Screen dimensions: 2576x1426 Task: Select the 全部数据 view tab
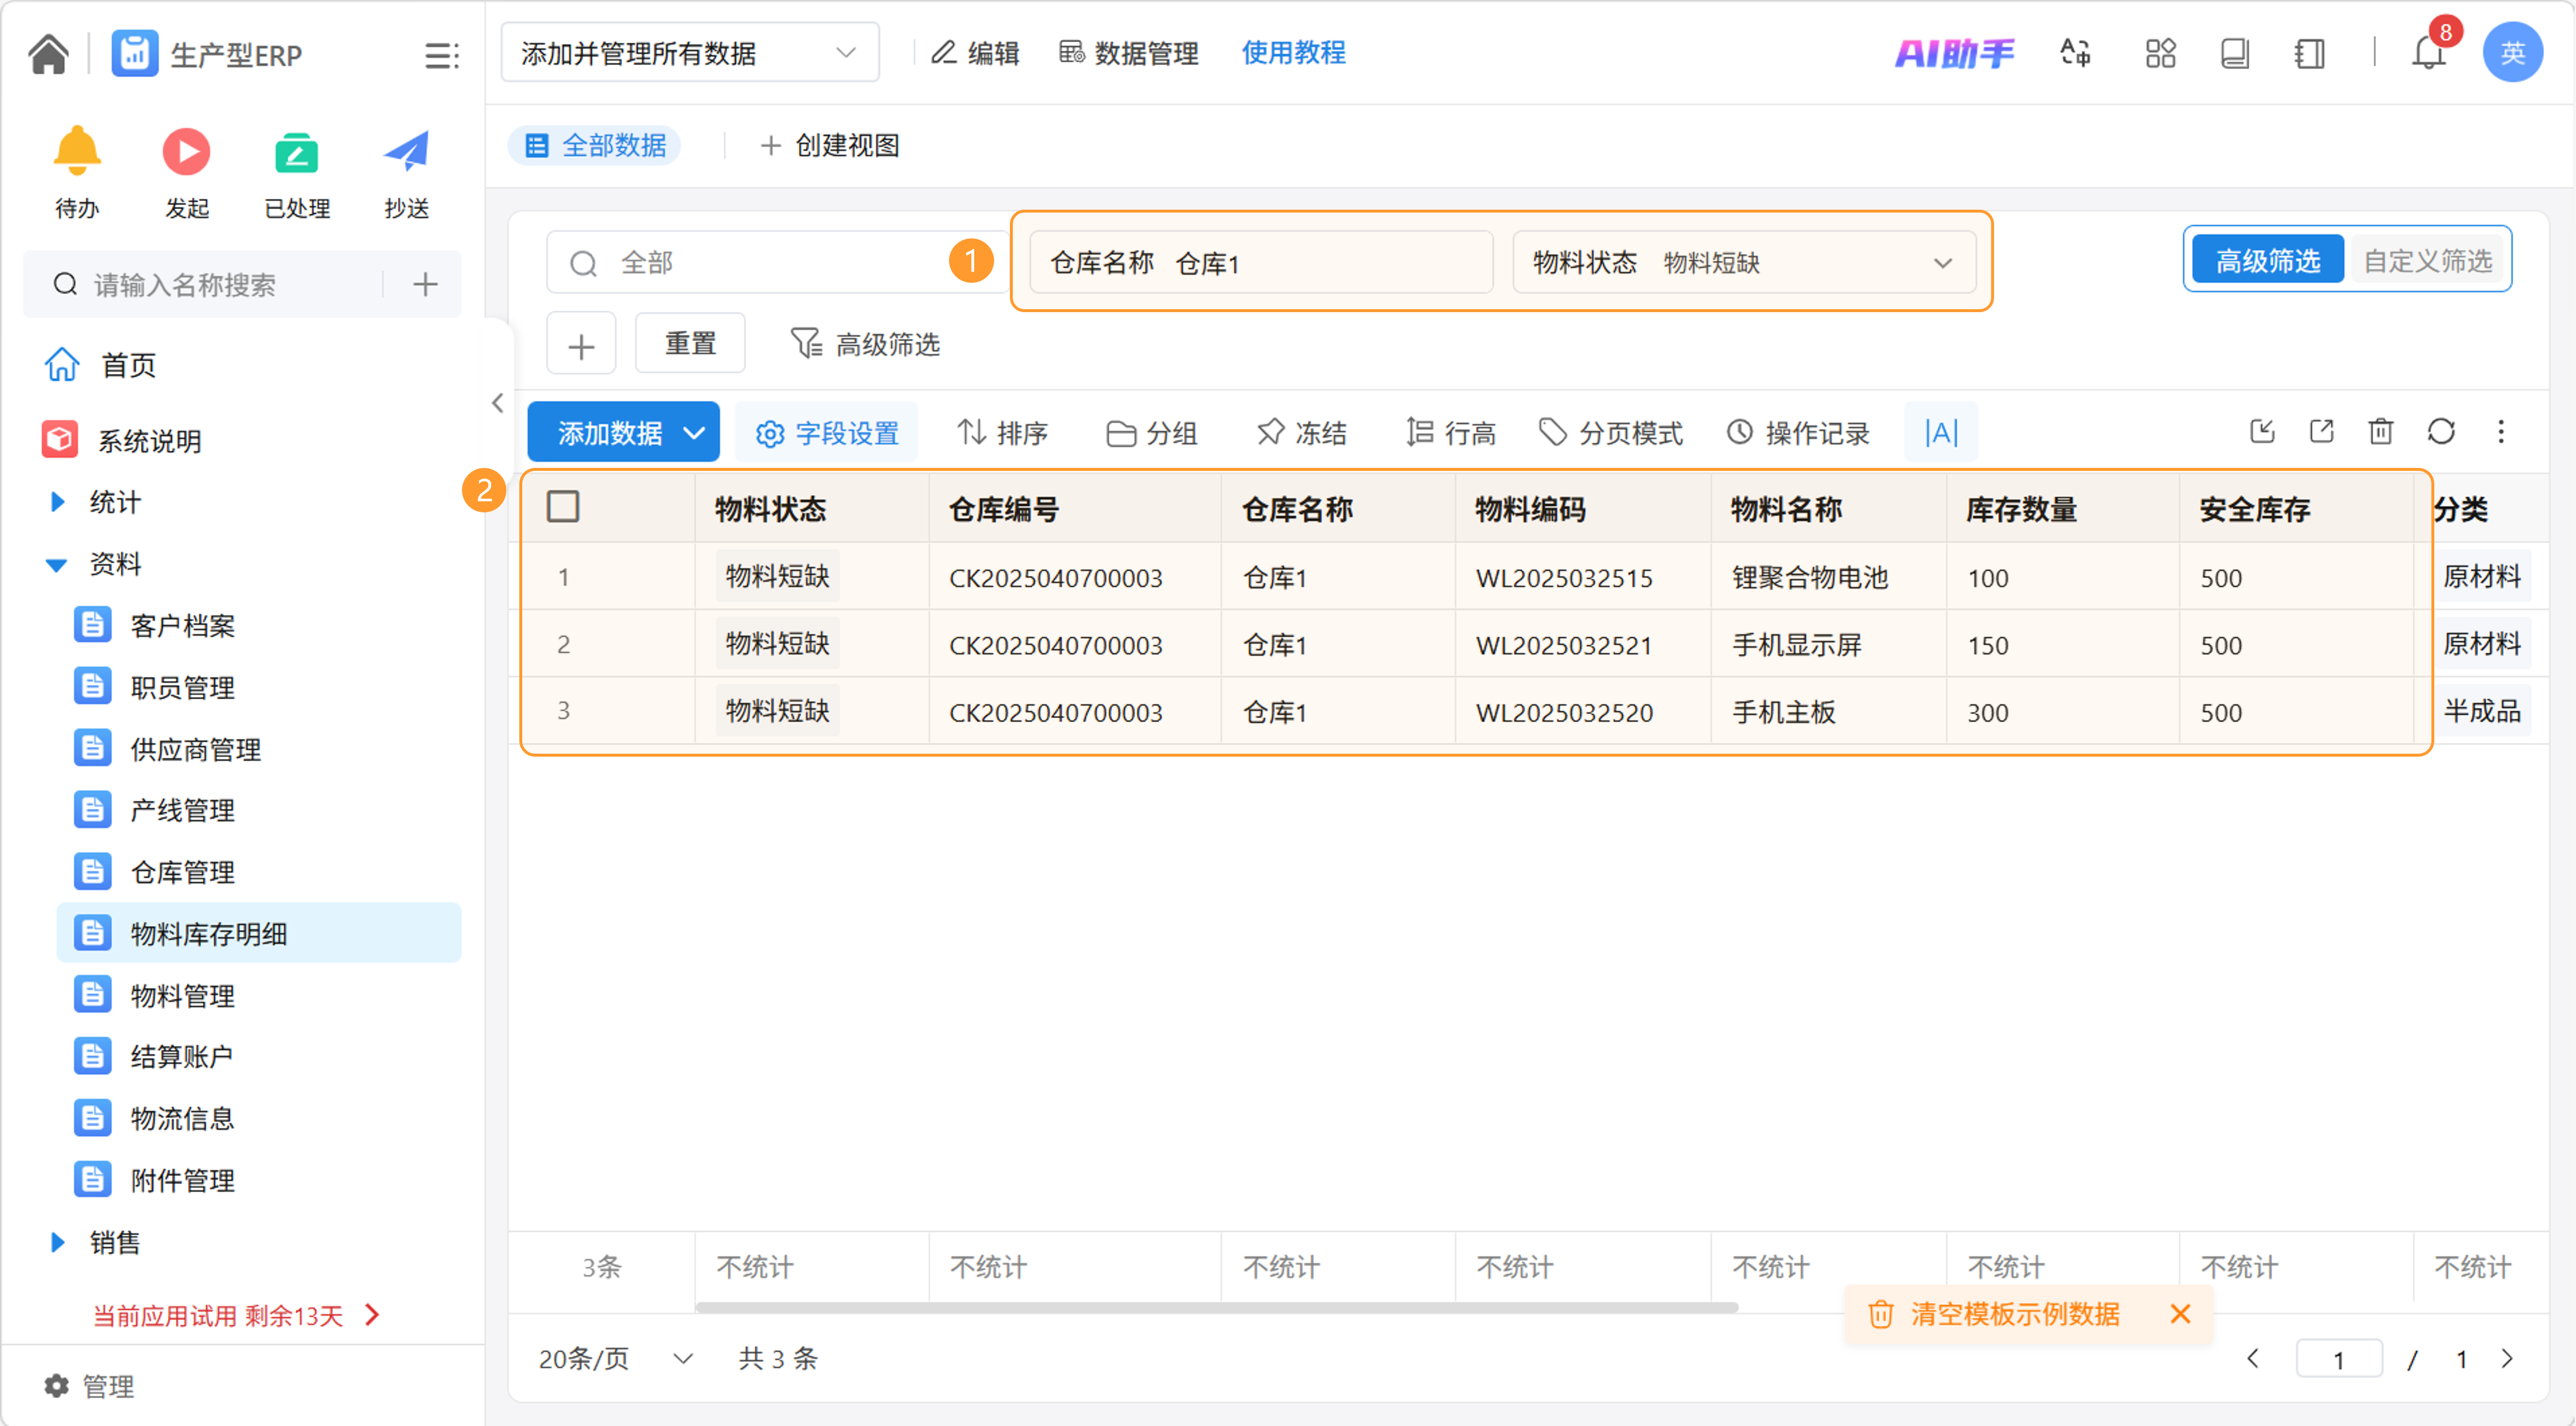coord(596,146)
